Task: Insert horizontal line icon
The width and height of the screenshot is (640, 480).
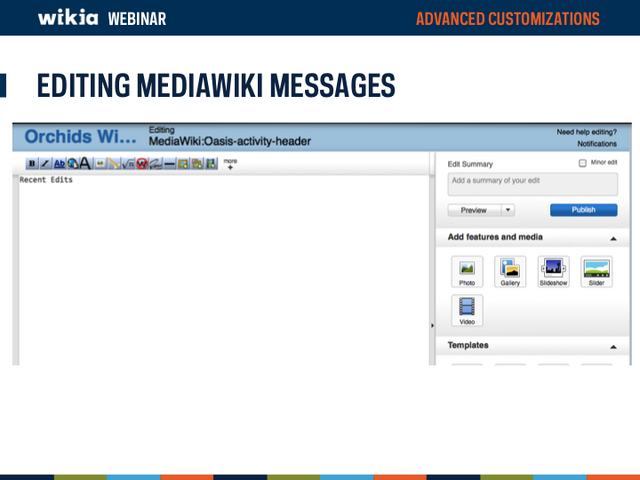Action: pyautogui.click(x=169, y=164)
